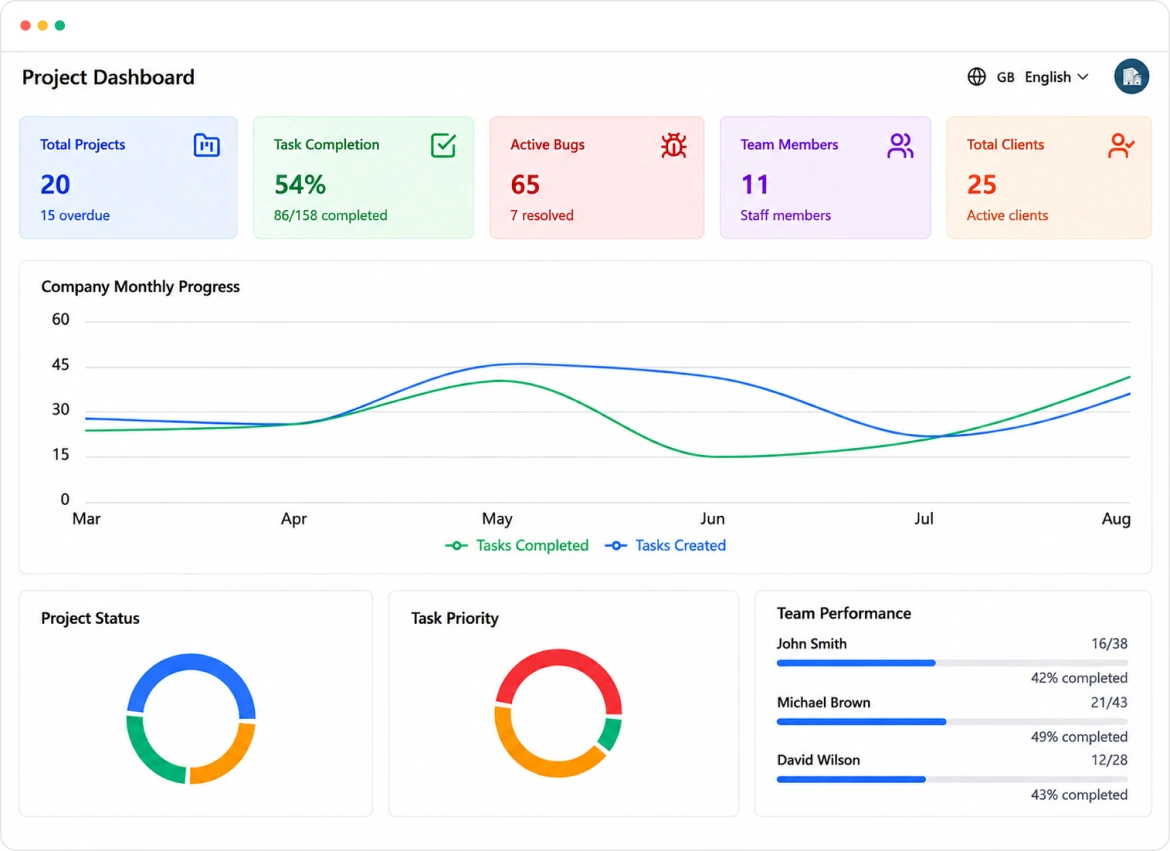Click the Active Bugs bug icon
Screen dimensions: 1170x851
coord(674,145)
